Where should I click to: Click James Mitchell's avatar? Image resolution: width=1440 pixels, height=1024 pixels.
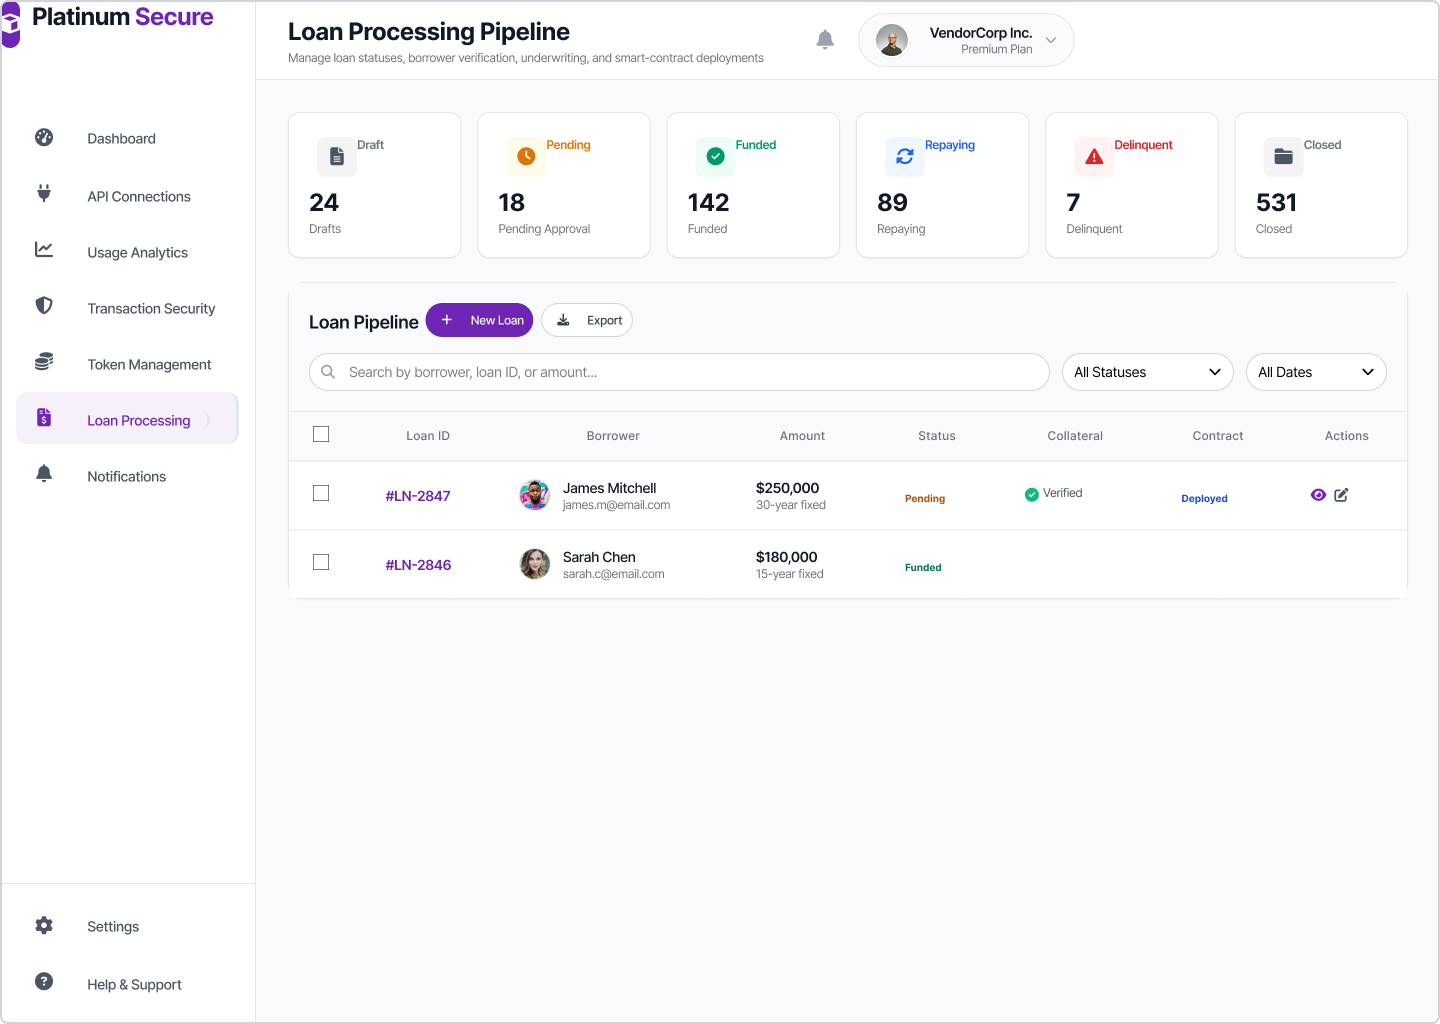tap(535, 495)
